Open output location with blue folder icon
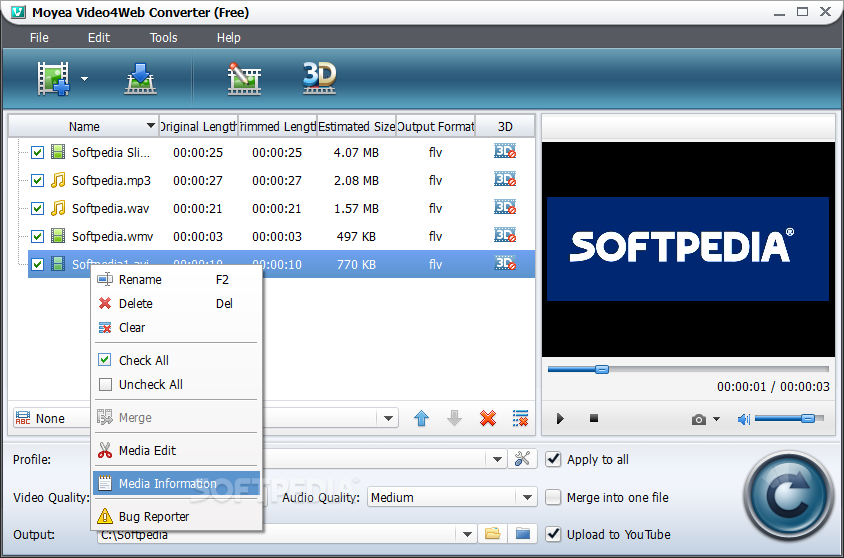 [x=523, y=534]
